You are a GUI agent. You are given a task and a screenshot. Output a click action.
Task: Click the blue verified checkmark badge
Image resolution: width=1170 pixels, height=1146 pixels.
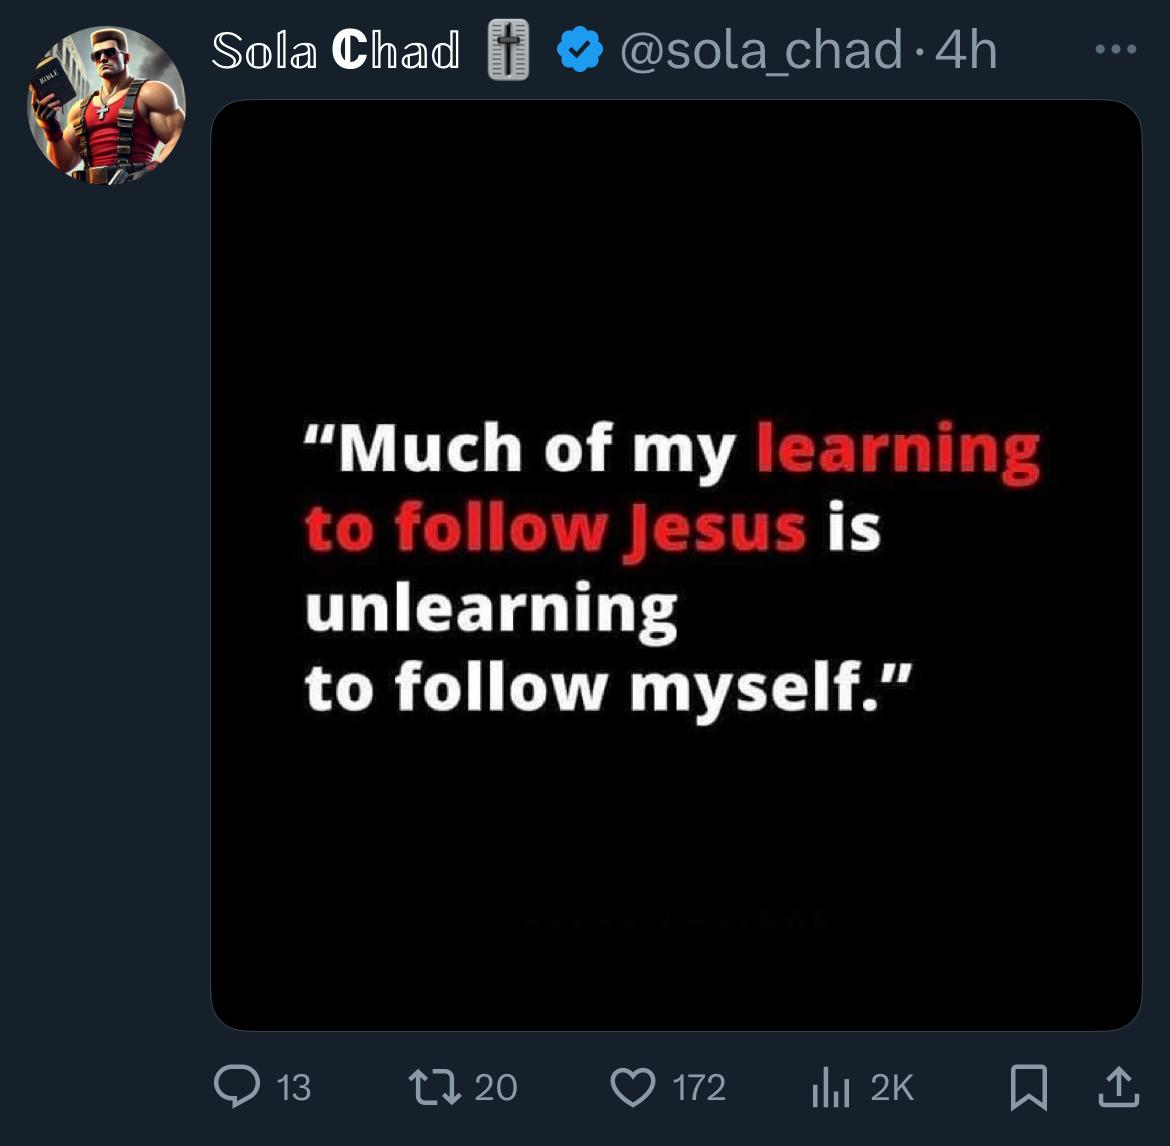click(x=580, y=49)
